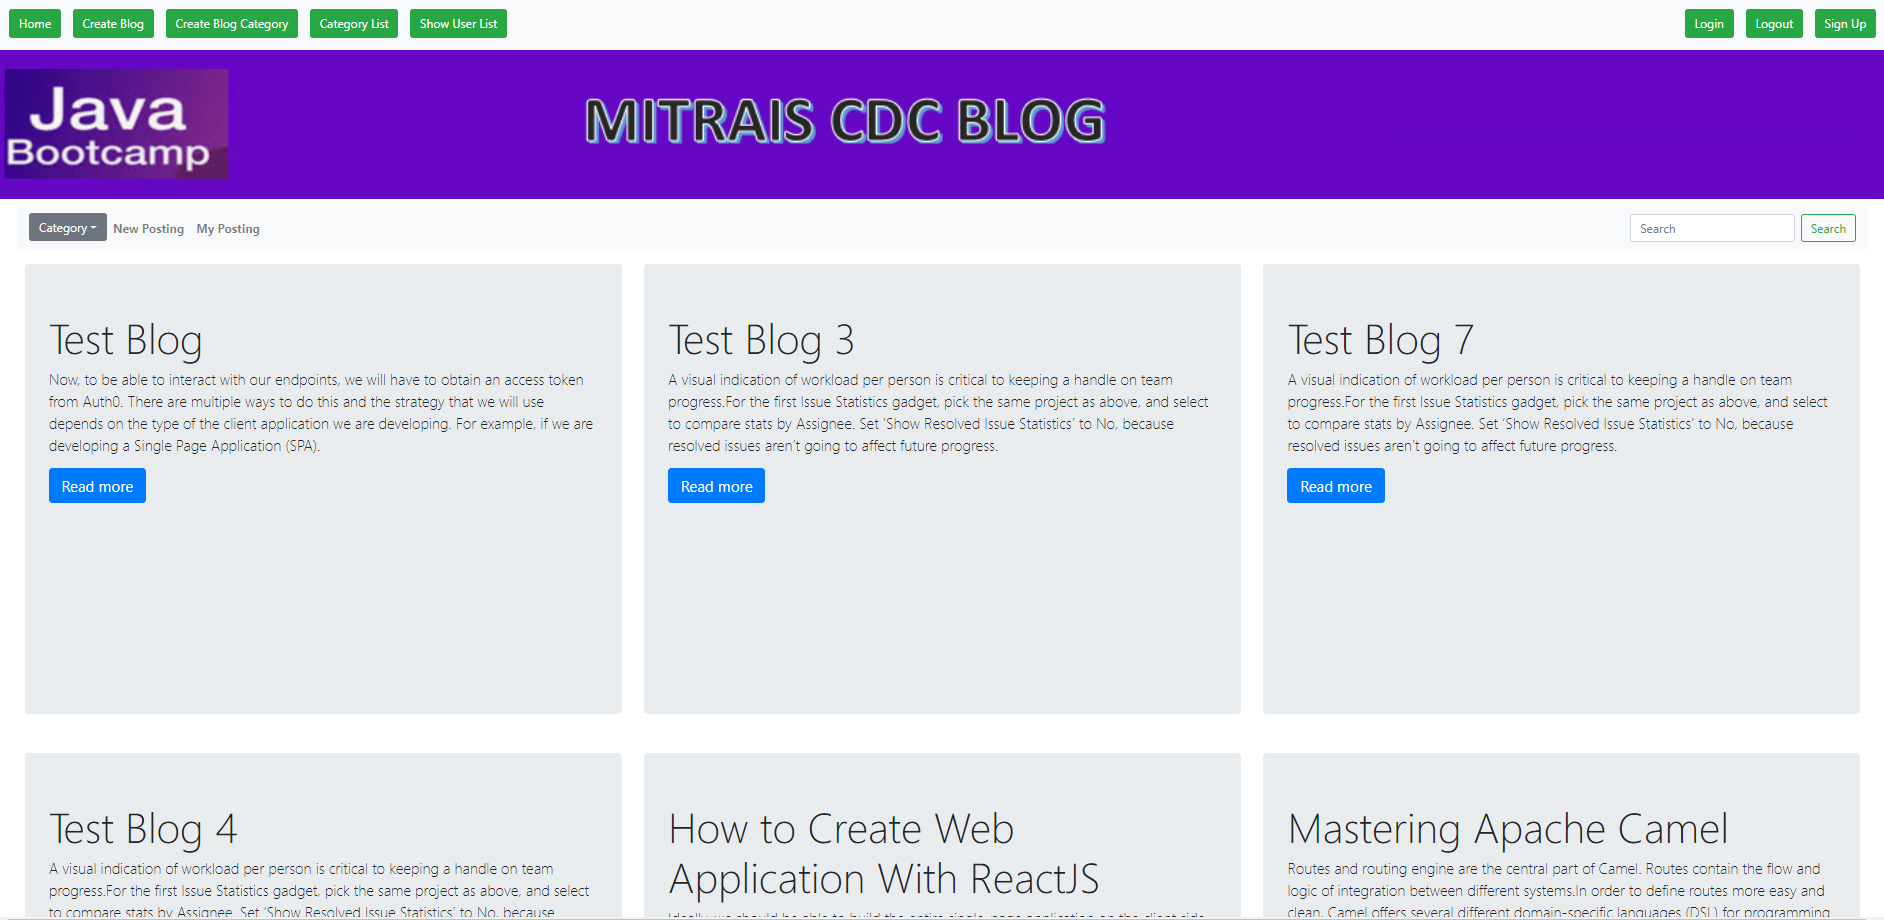Click the 'Test Blog 7' title
This screenshot has height=920, width=1884.
click(1380, 340)
